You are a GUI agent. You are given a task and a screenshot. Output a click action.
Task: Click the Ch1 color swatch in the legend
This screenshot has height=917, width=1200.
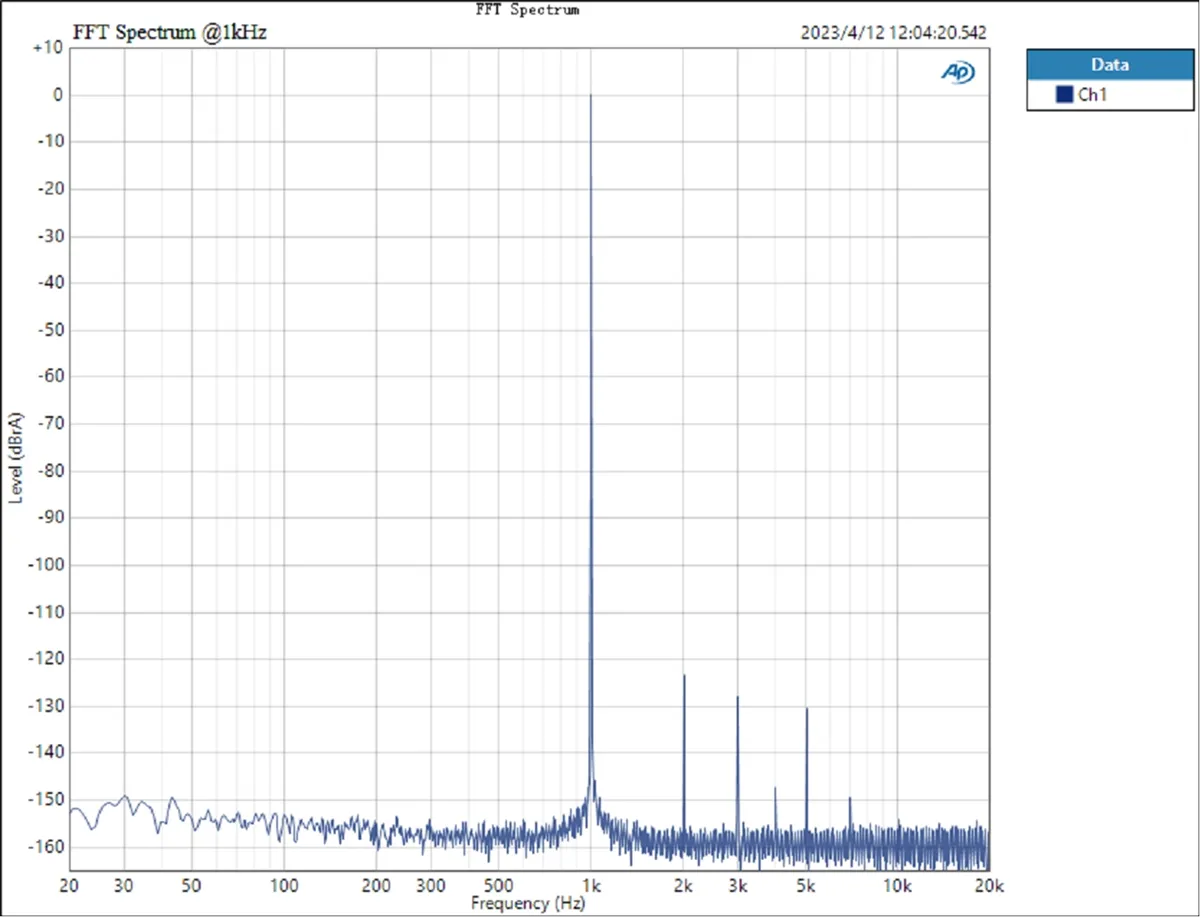pos(1064,95)
